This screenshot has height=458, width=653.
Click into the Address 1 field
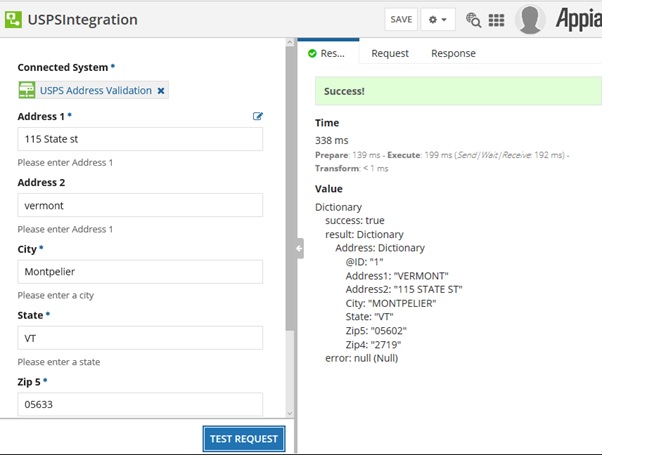tap(140, 139)
